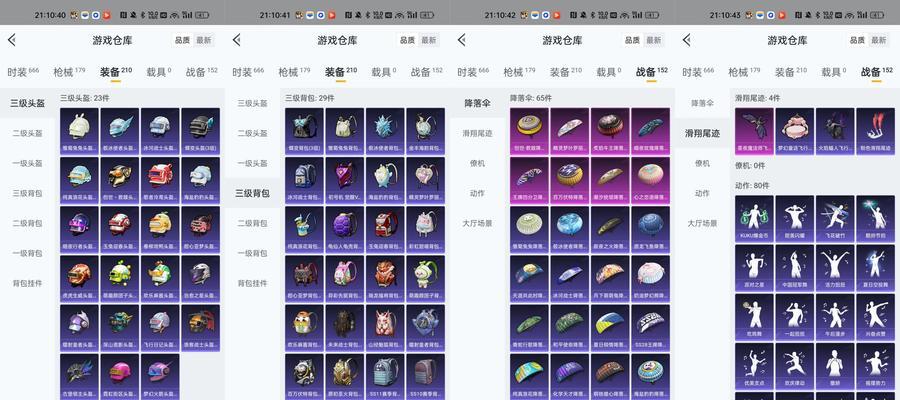Image resolution: width=900 pixels, height=400 pixels.
Task: Open the 冰河战士头盔 helmet item
Action: (x=160, y=131)
